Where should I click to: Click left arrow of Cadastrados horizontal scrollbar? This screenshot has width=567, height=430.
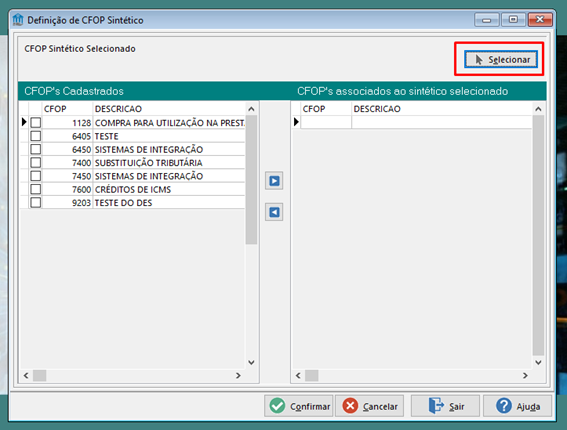(26, 375)
